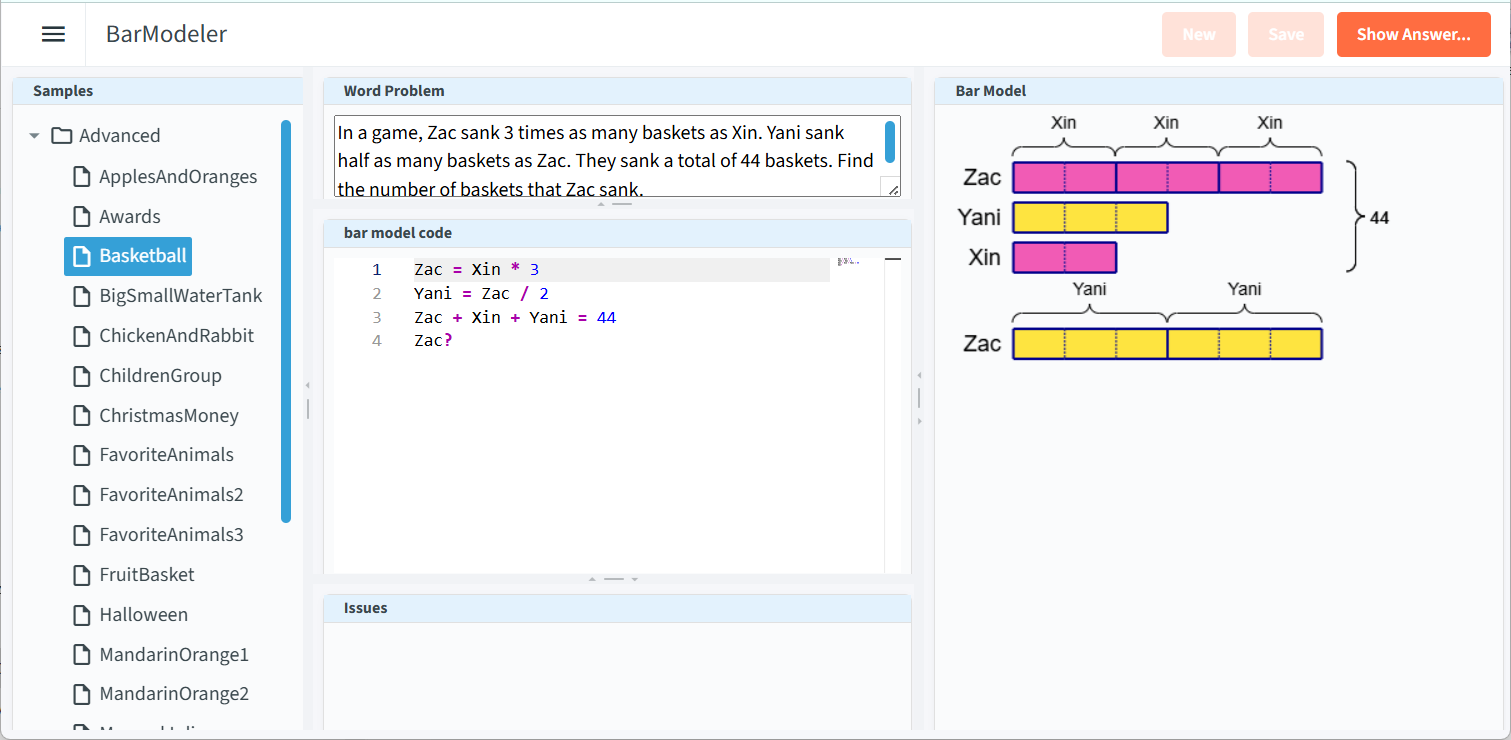1511x740 pixels.
Task: Click the code editor minimap
Action: tap(848, 262)
